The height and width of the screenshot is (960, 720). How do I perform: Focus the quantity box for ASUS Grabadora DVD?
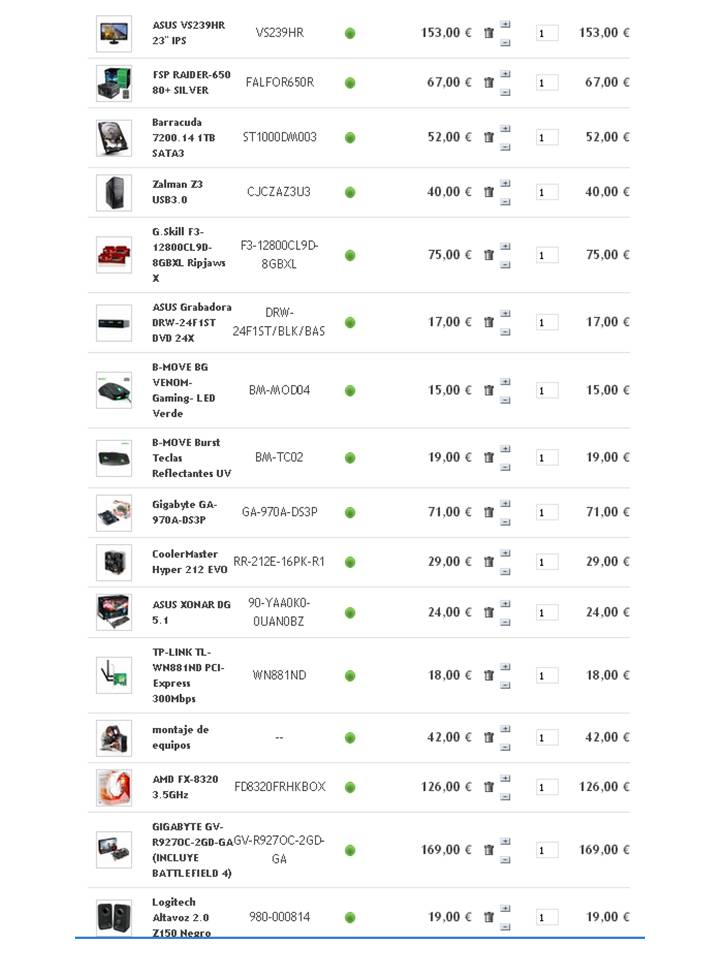click(x=547, y=323)
